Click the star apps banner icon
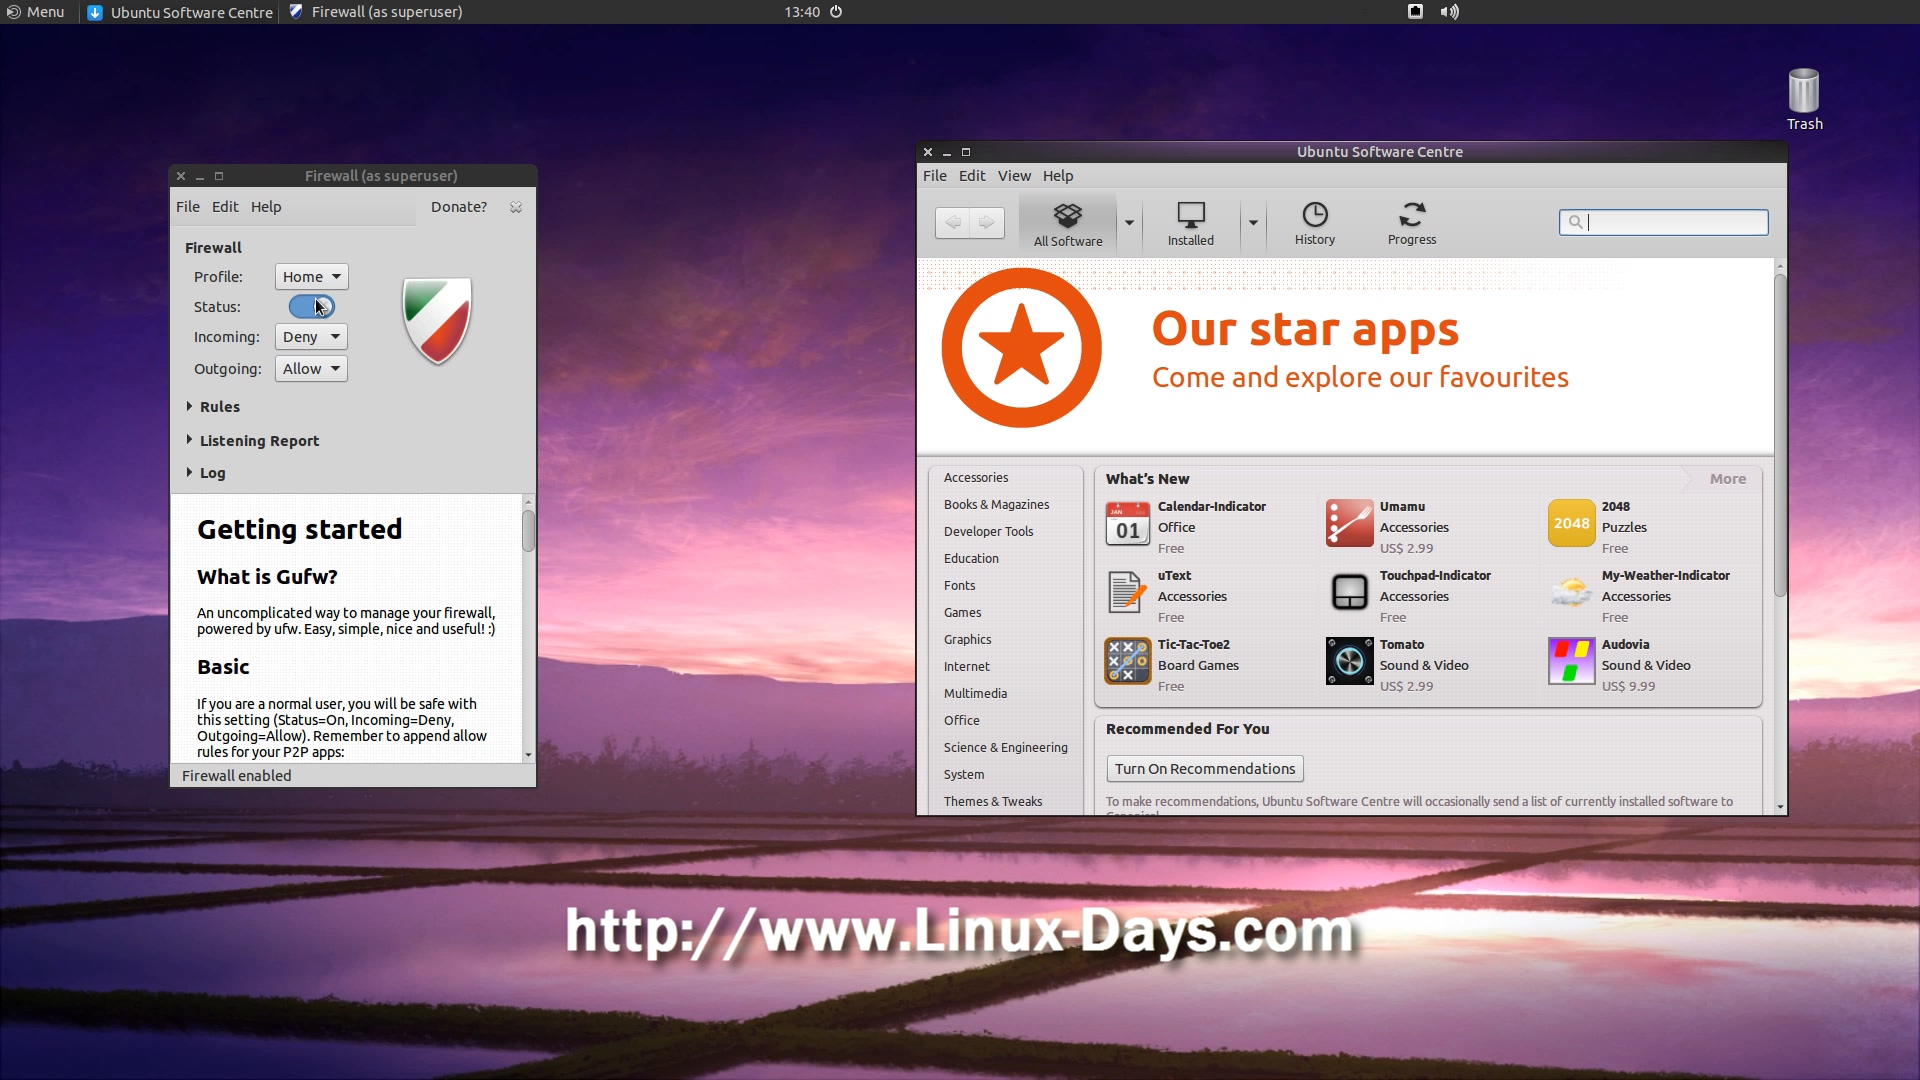The image size is (1920, 1080). (x=1021, y=348)
